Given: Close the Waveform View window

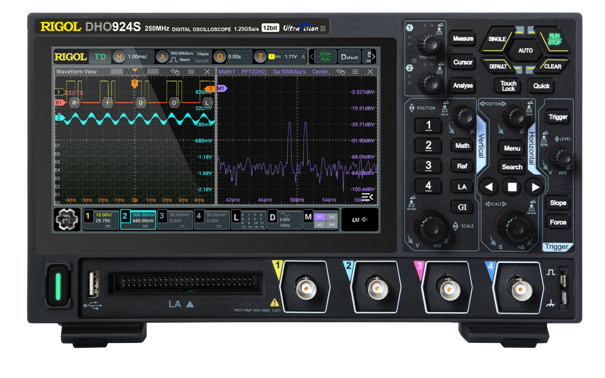Looking at the screenshot, I should pos(207,72).
